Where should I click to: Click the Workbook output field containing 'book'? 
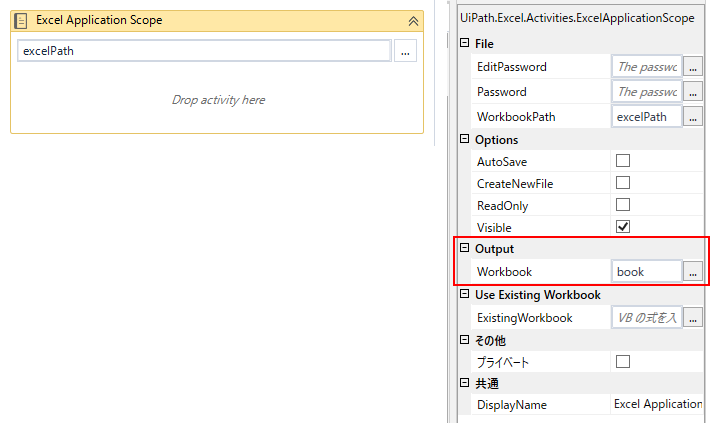click(x=646, y=272)
